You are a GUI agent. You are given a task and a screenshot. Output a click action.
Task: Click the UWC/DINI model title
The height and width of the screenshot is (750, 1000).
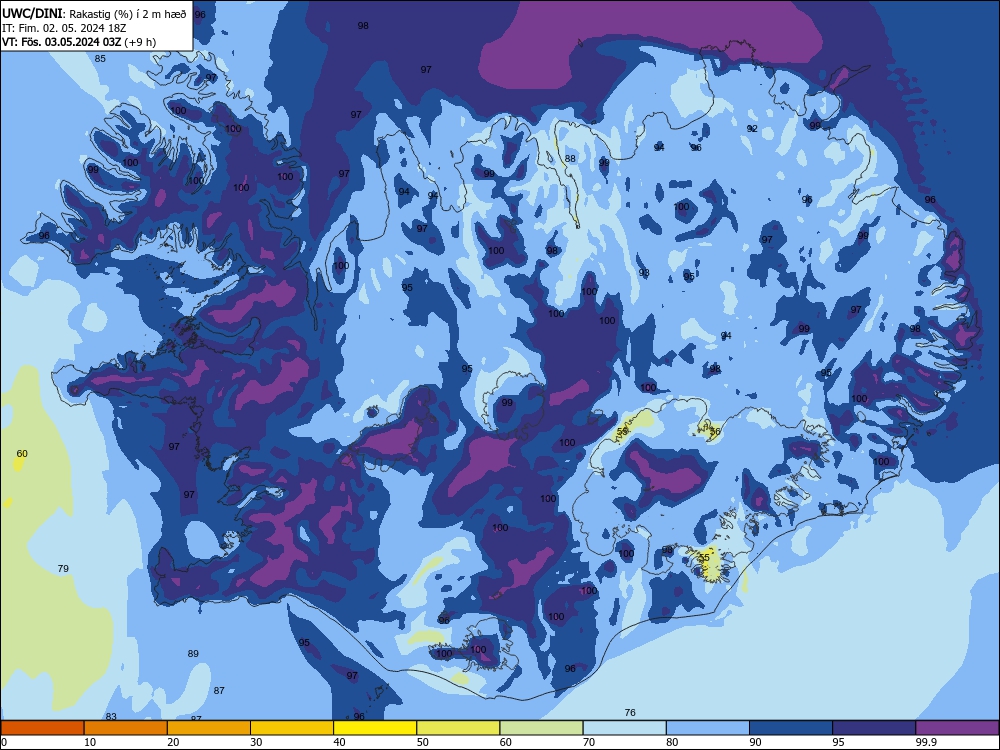click(x=33, y=13)
